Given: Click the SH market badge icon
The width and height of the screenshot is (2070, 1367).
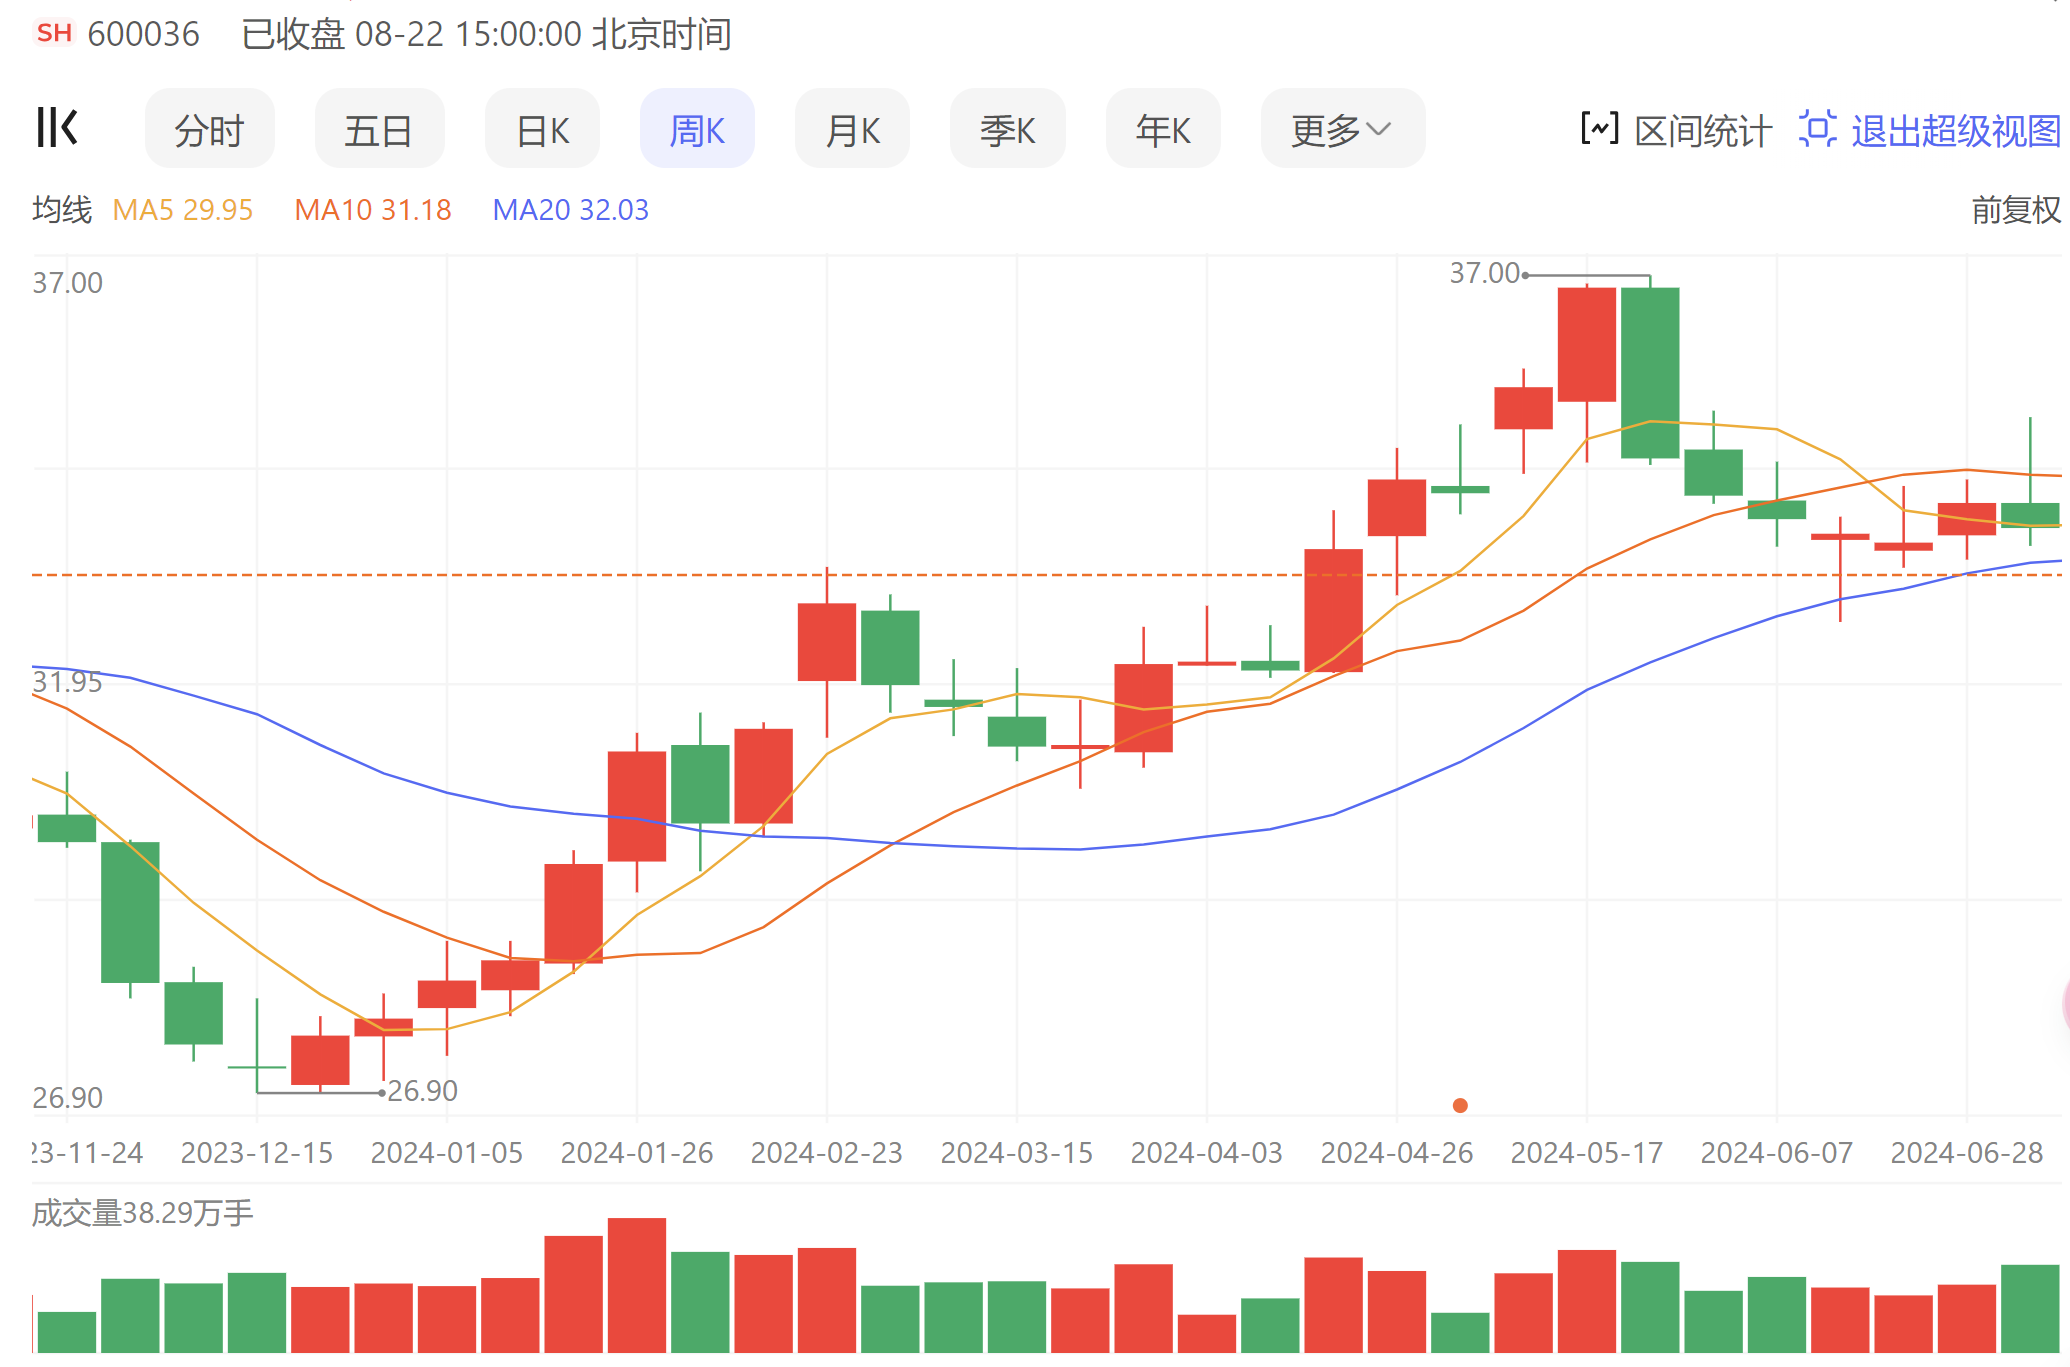Looking at the screenshot, I should (x=54, y=33).
